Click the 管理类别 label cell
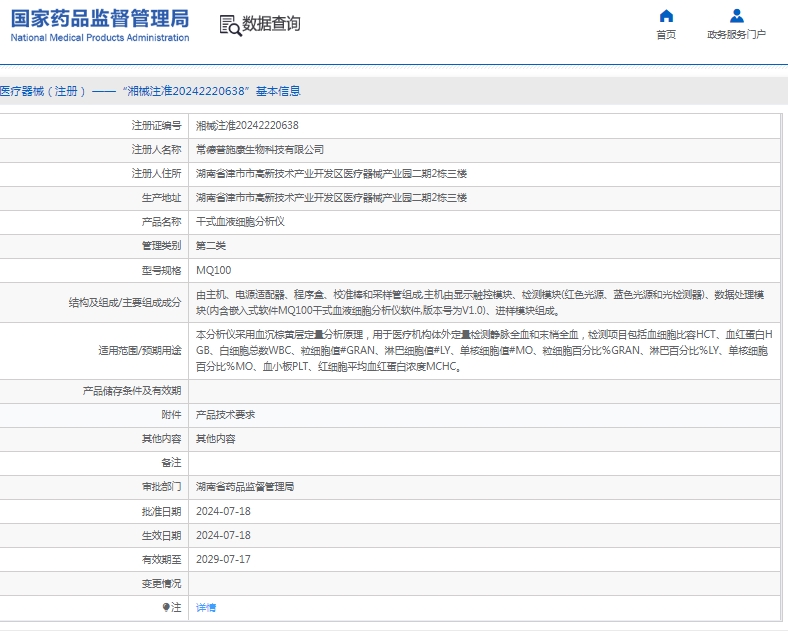788x631 pixels. pos(94,246)
